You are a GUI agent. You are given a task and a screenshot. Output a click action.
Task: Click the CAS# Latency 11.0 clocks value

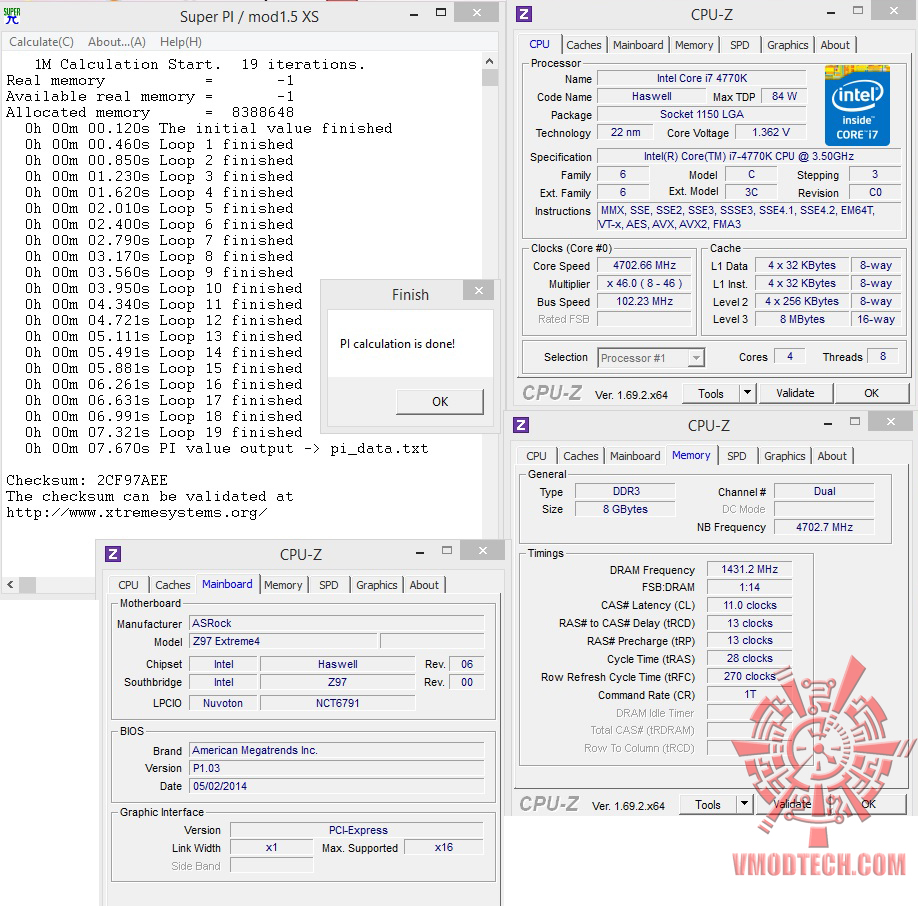pyautogui.click(x=749, y=605)
